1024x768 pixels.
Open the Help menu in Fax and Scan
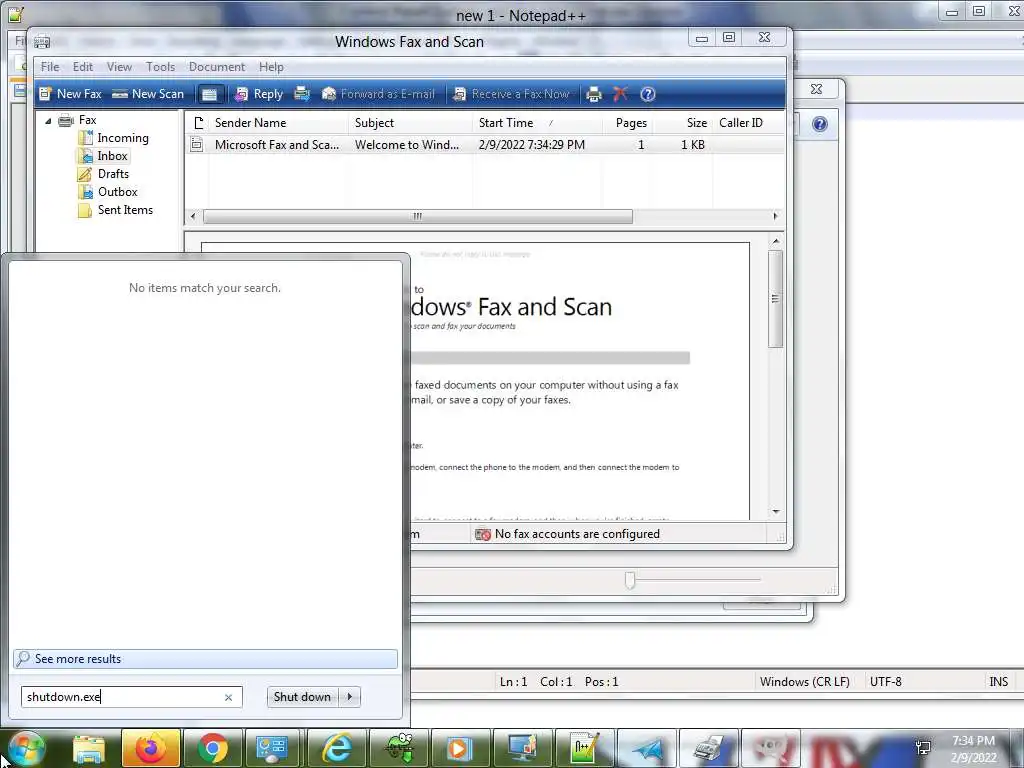[271, 67]
